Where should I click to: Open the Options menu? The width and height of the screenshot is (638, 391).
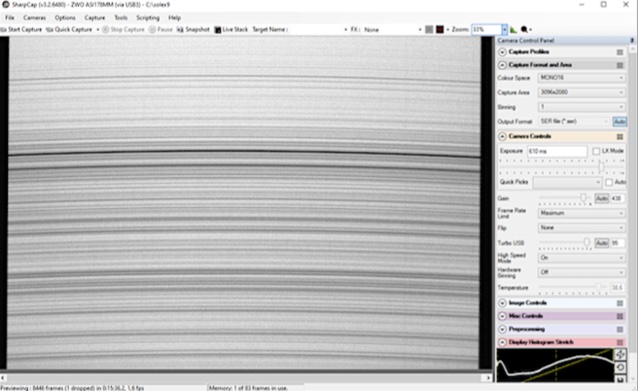(65, 17)
